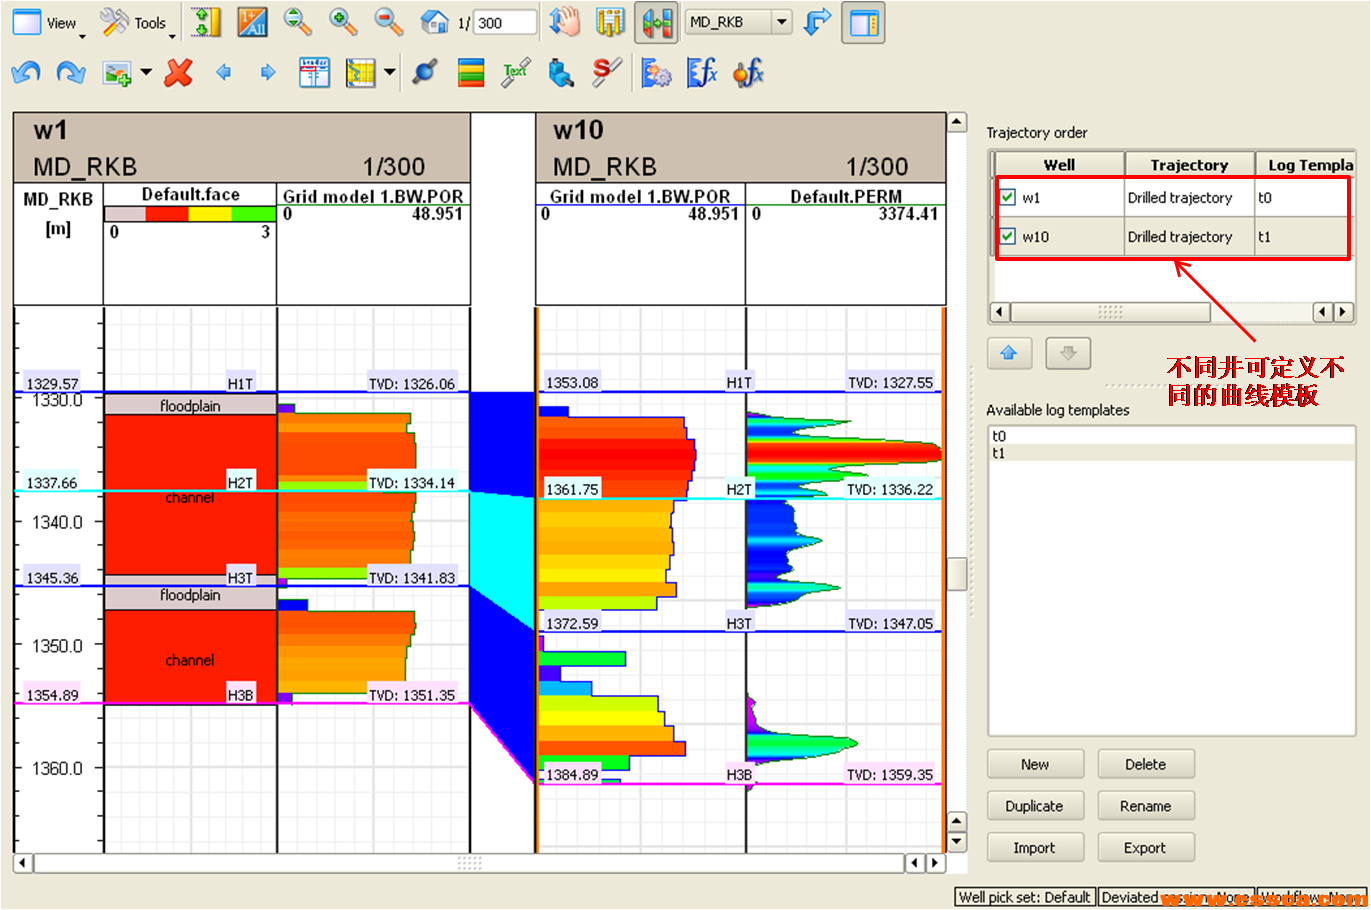Move selected trajectory up with blue arrow
Image resolution: width=1371 pixels, height=910 pixels.
tap(1008, 353)
